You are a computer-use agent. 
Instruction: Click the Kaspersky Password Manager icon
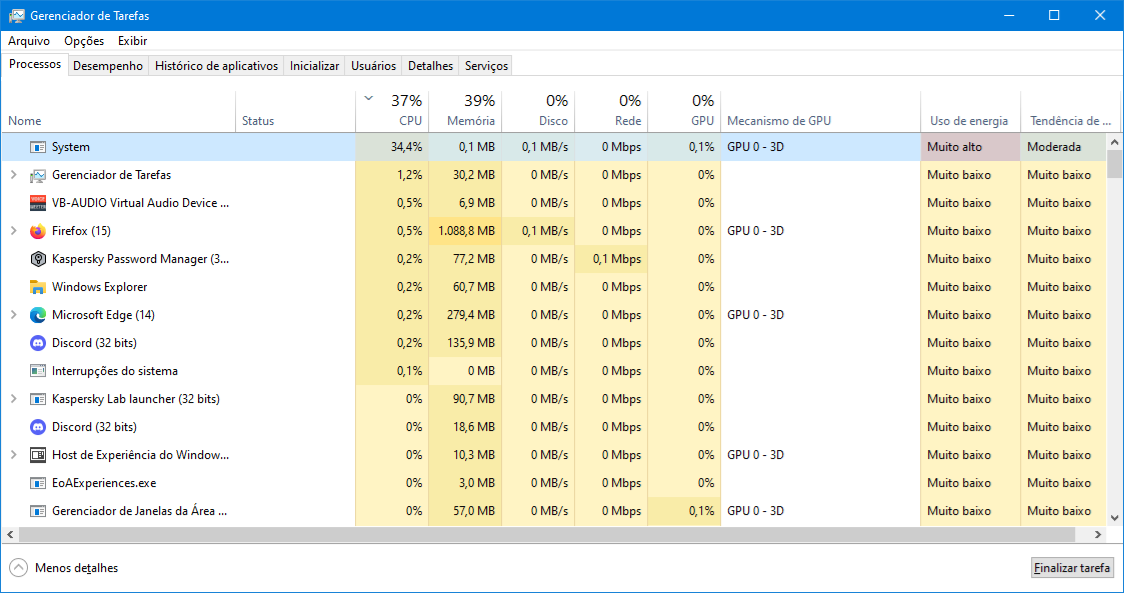click(x=38, y=259)
